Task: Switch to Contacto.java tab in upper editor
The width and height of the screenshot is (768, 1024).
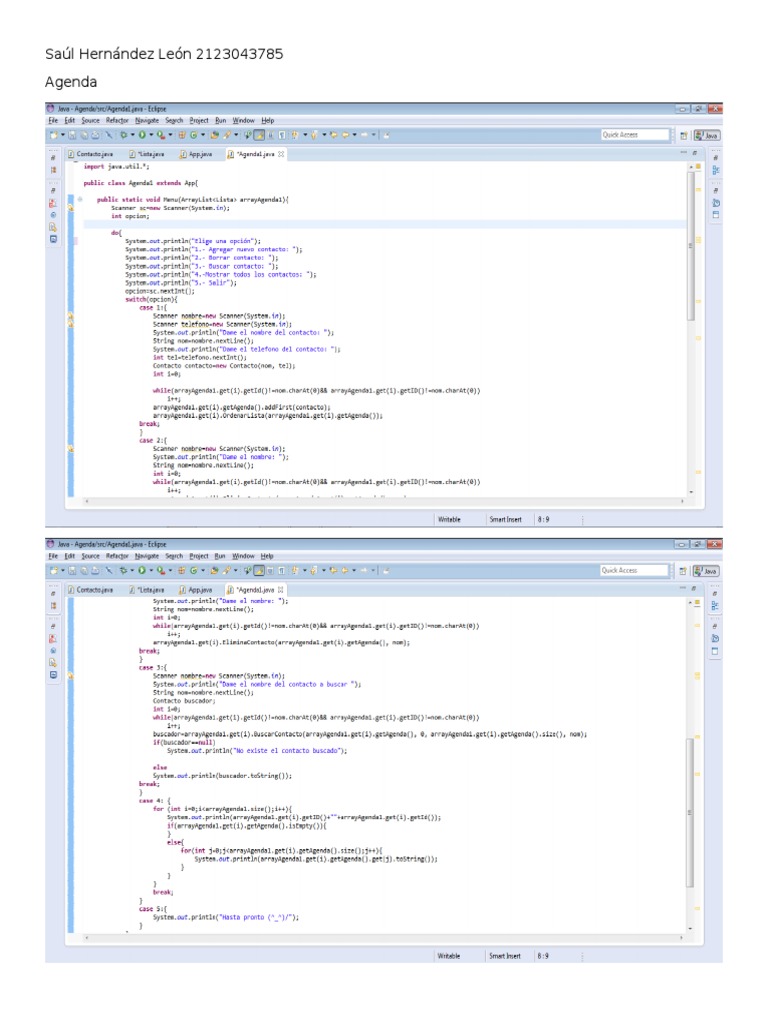Action: (x=93, y=154)
